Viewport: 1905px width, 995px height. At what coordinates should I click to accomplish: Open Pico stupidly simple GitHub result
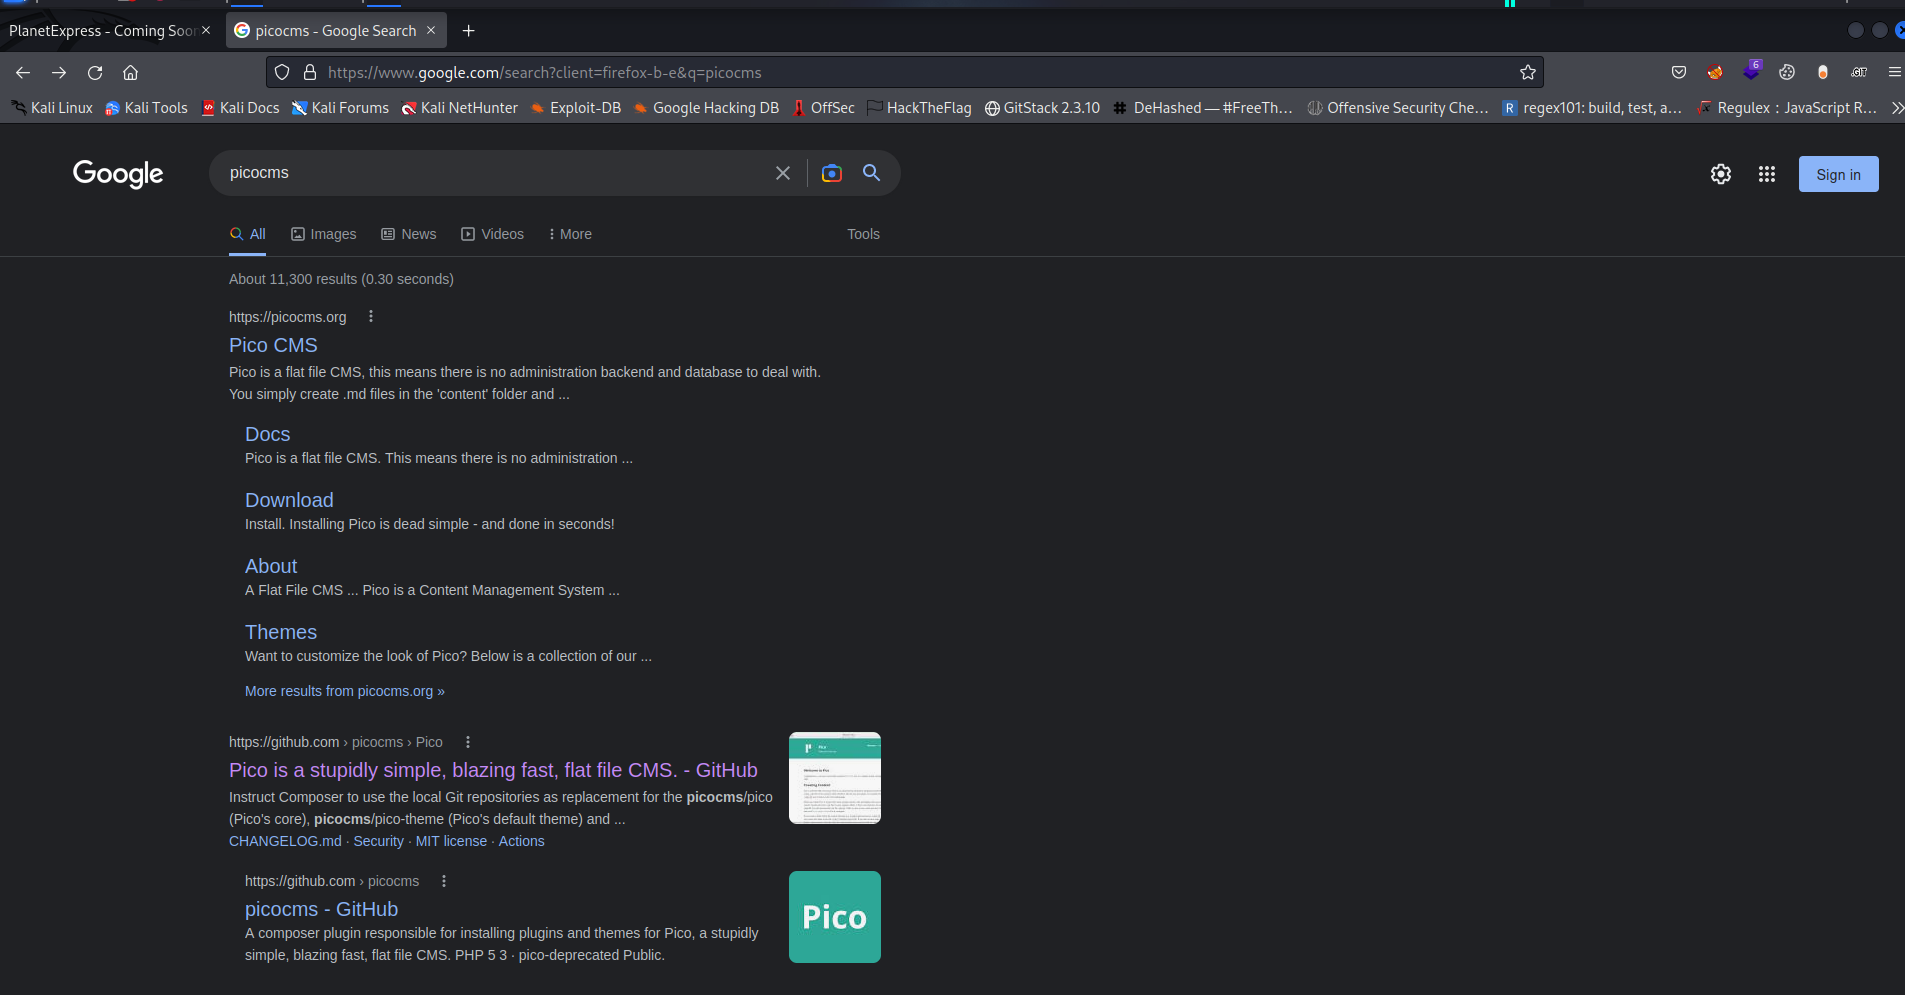493,770
